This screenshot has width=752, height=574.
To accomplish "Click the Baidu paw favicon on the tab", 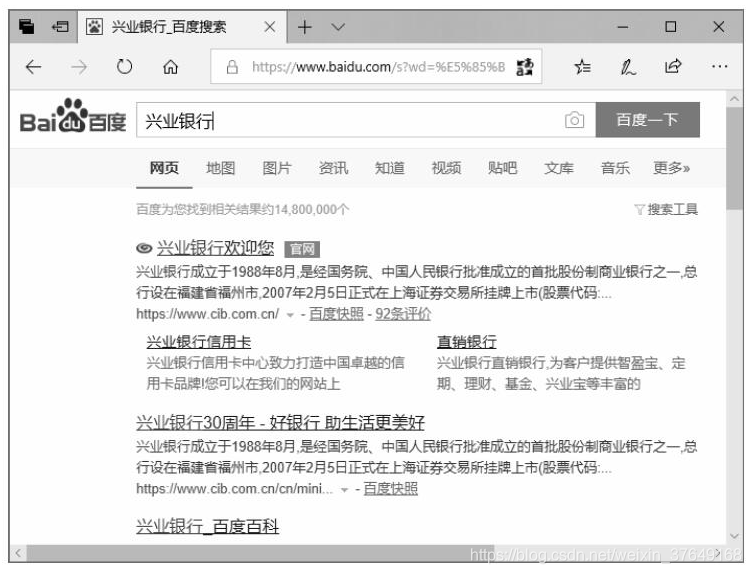I will (94, 26).
